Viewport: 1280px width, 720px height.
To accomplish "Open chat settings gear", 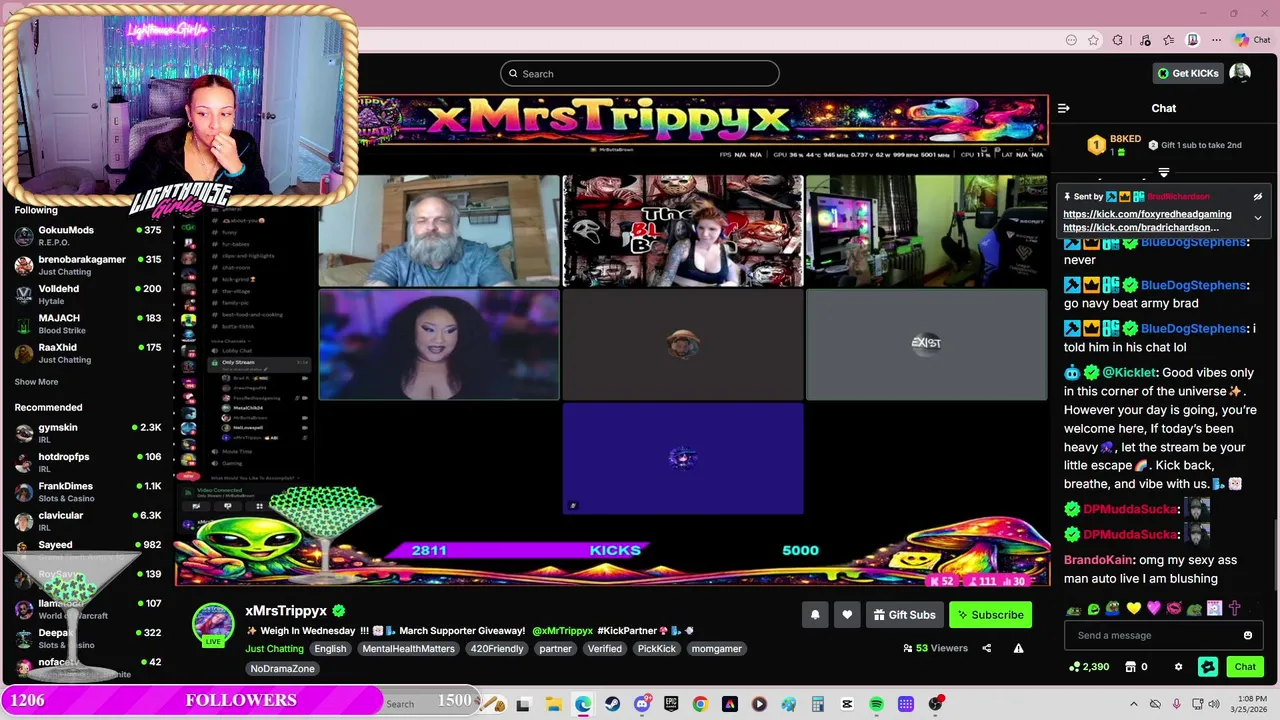I will point(1178,667).
